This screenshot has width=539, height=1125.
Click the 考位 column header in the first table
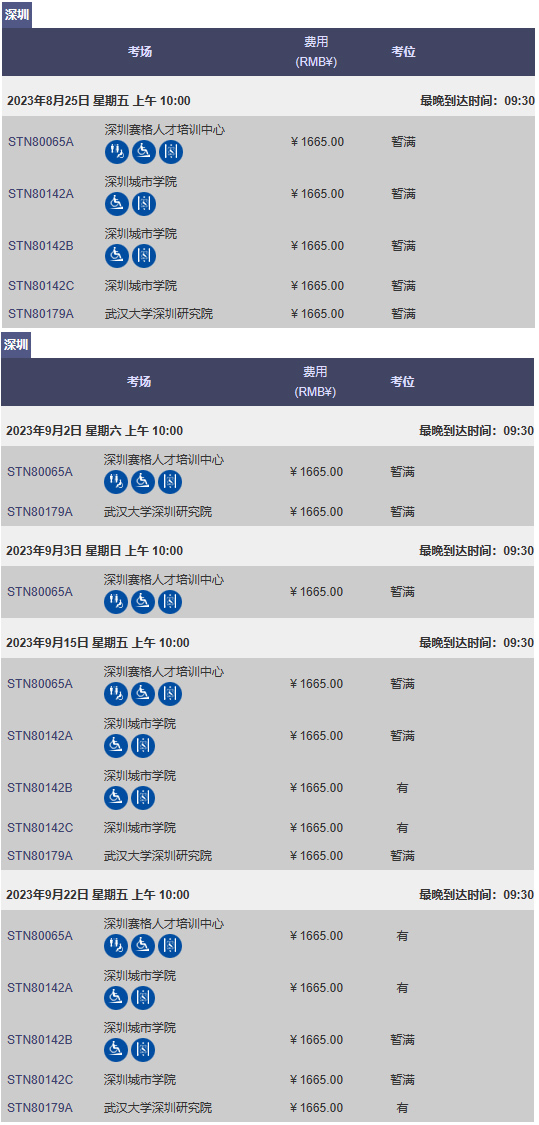403,52
